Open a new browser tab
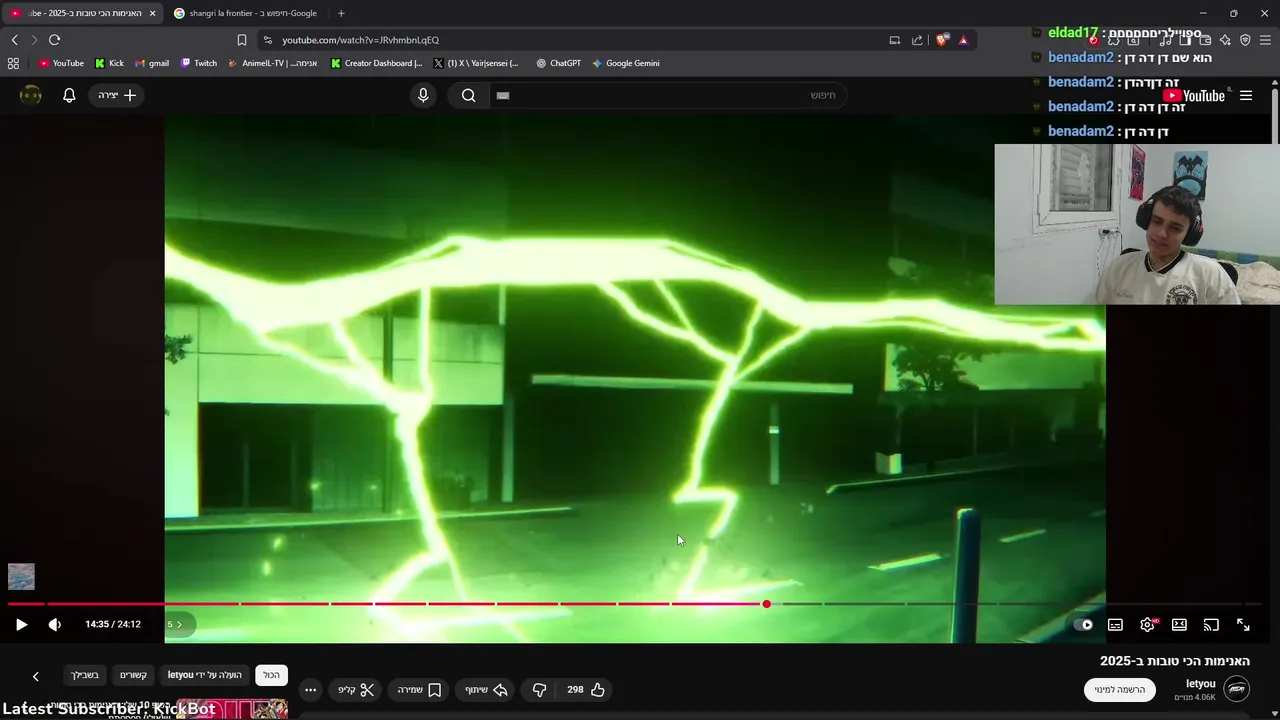The image size is (1280, 720). pyautogui.click(x=341, y=13)
